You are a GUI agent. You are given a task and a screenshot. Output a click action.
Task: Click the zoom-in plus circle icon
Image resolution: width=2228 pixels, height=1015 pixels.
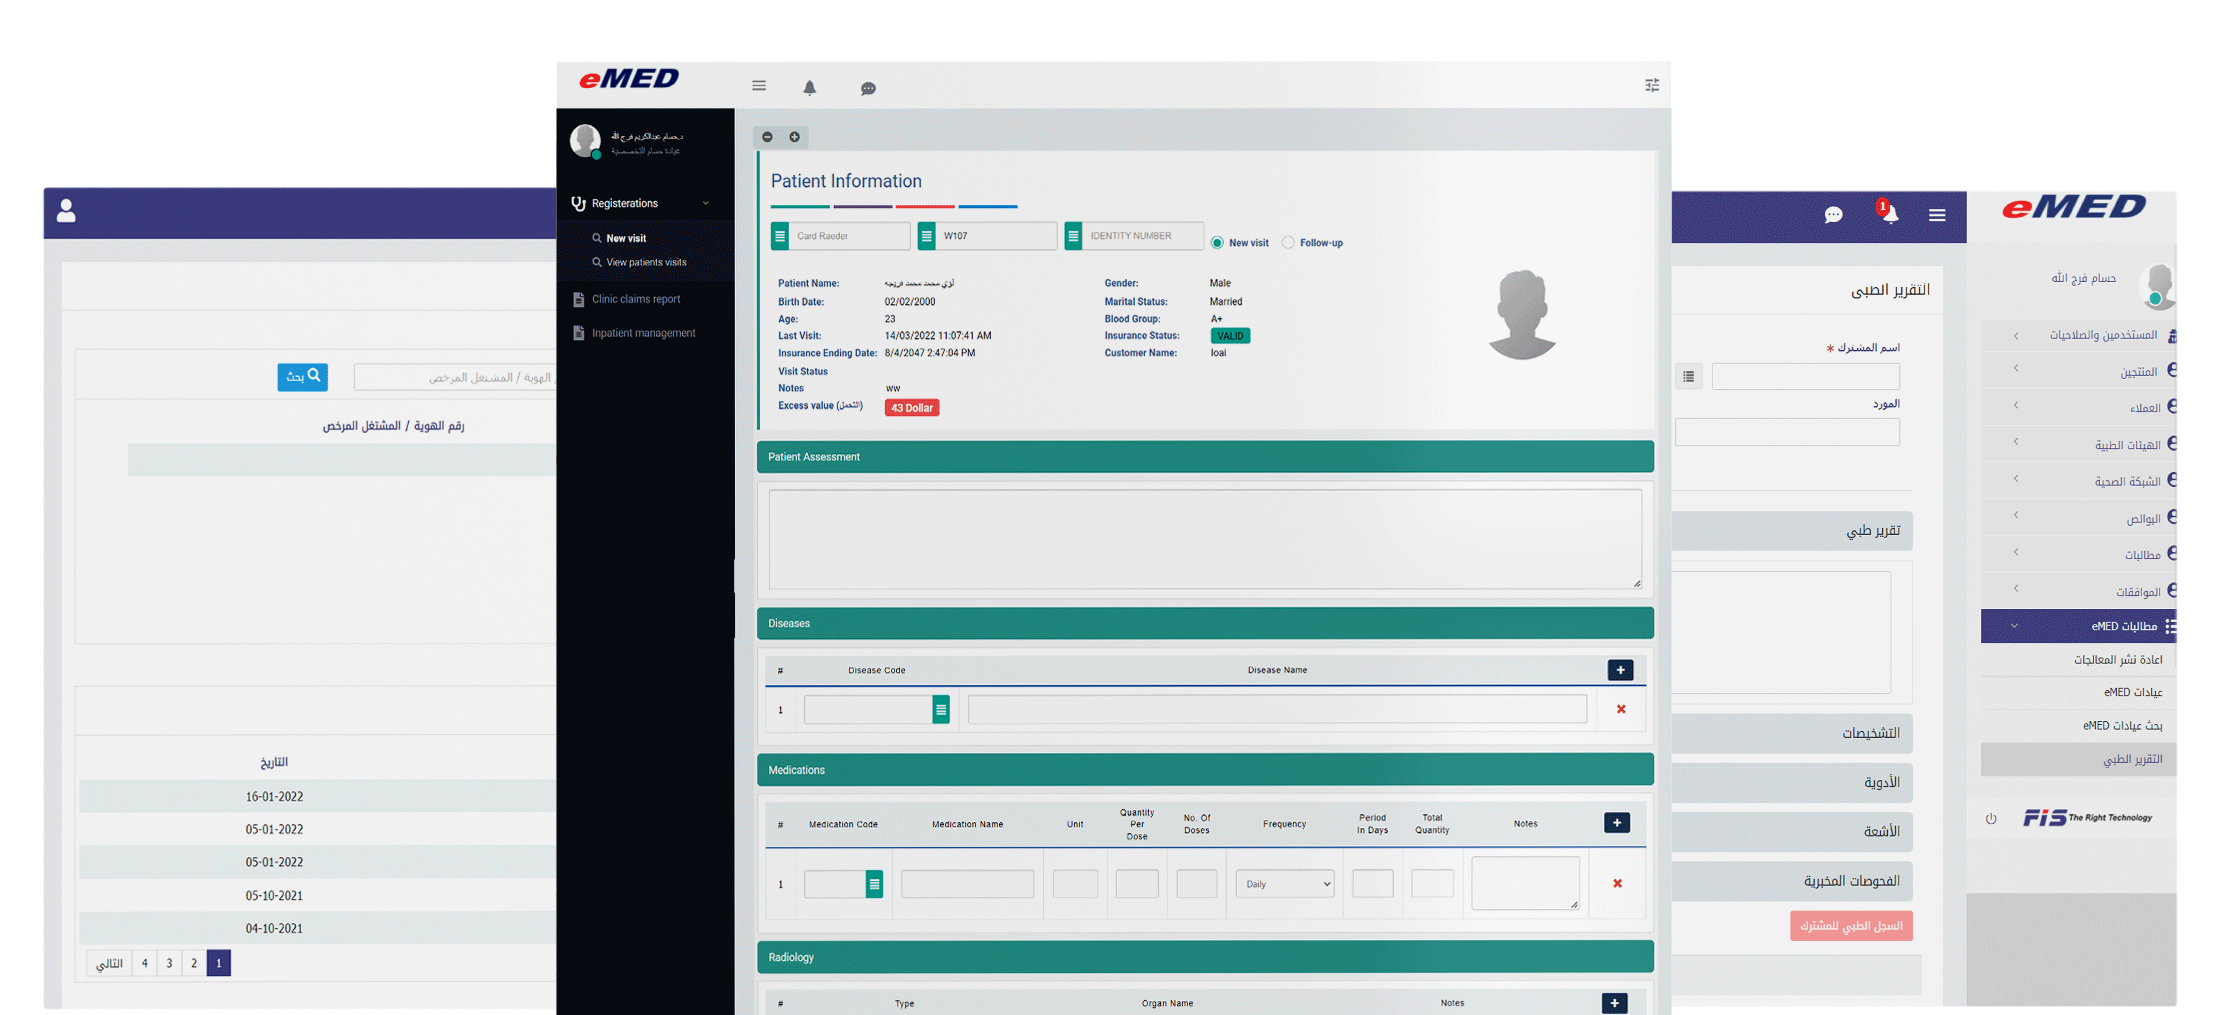tap(794, 137)
